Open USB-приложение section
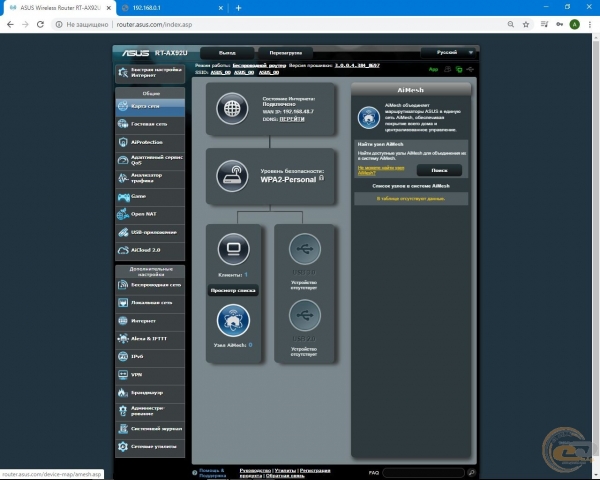The height and width of the screenshot is (480, 600). point(150,232)
